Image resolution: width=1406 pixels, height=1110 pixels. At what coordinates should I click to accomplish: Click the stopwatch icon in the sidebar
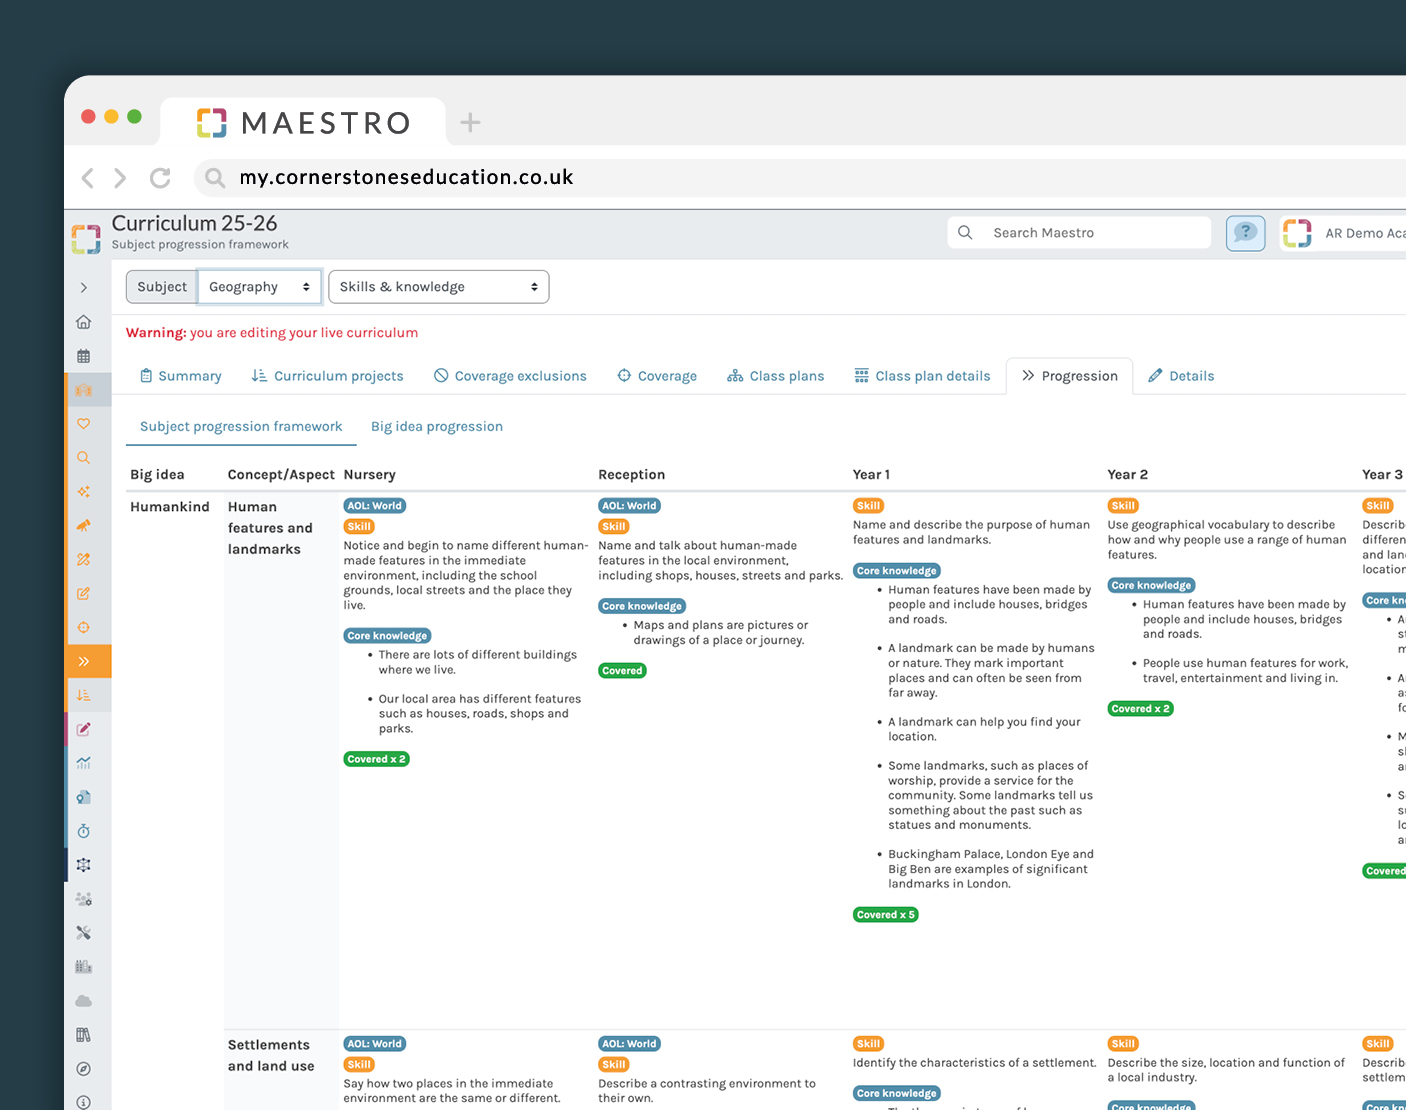(84, 831)
